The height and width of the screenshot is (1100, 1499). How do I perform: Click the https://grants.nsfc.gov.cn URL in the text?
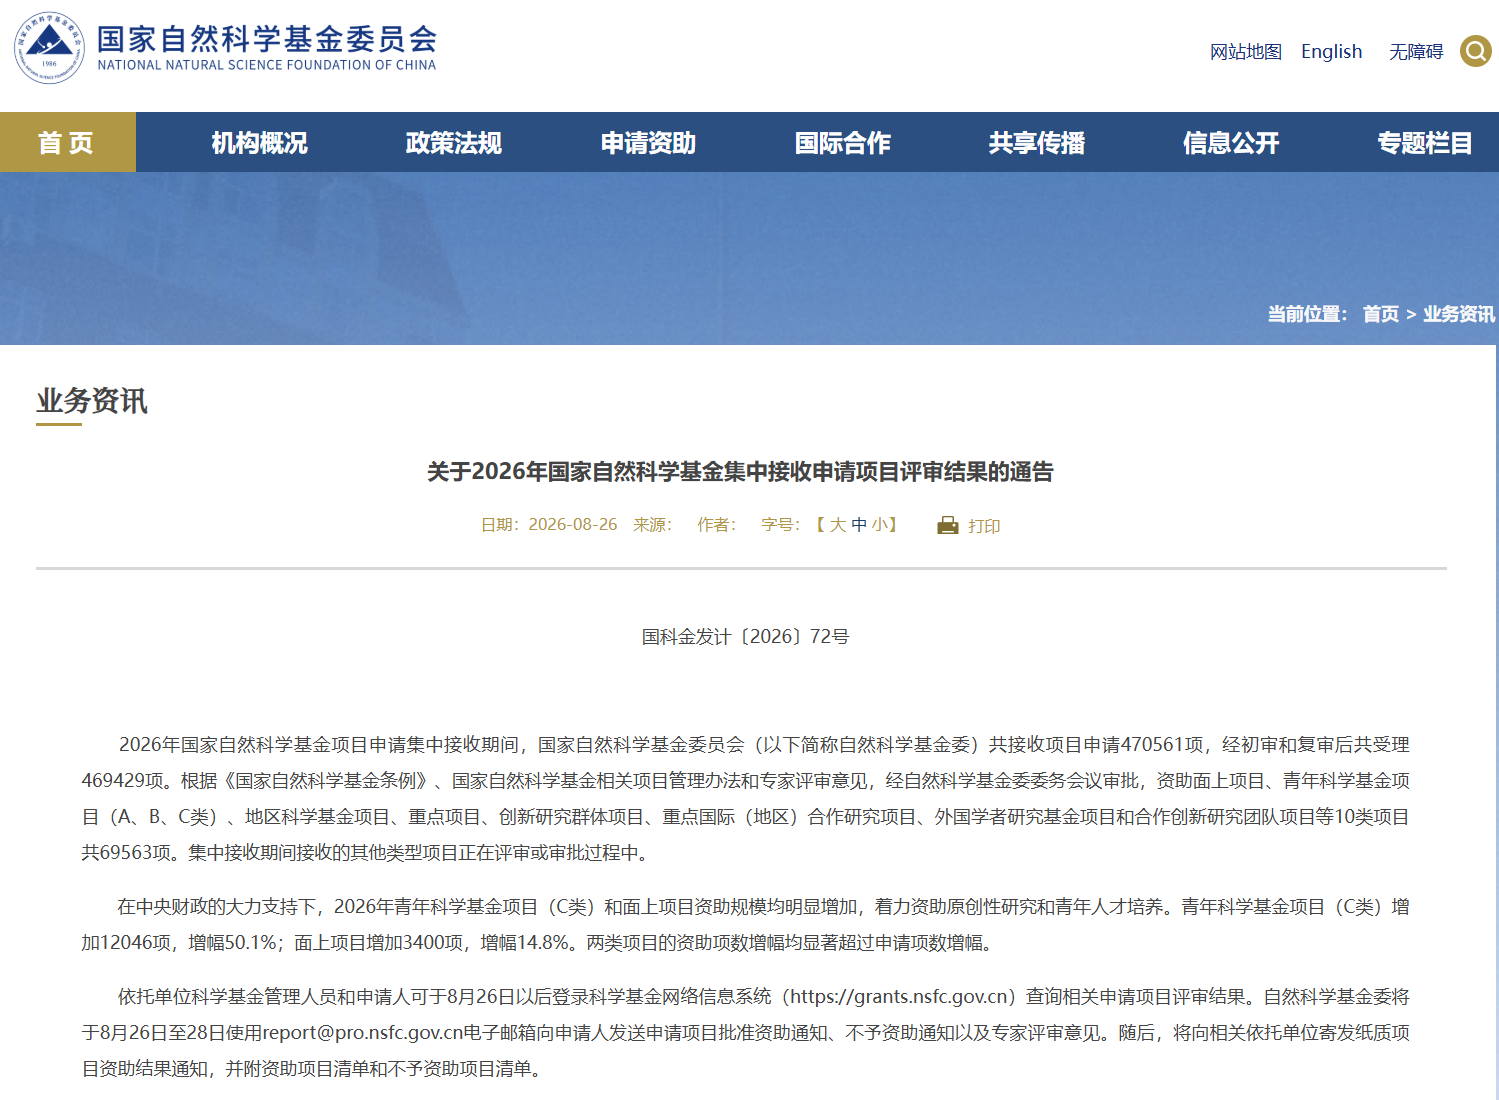(x=900, y=997)
